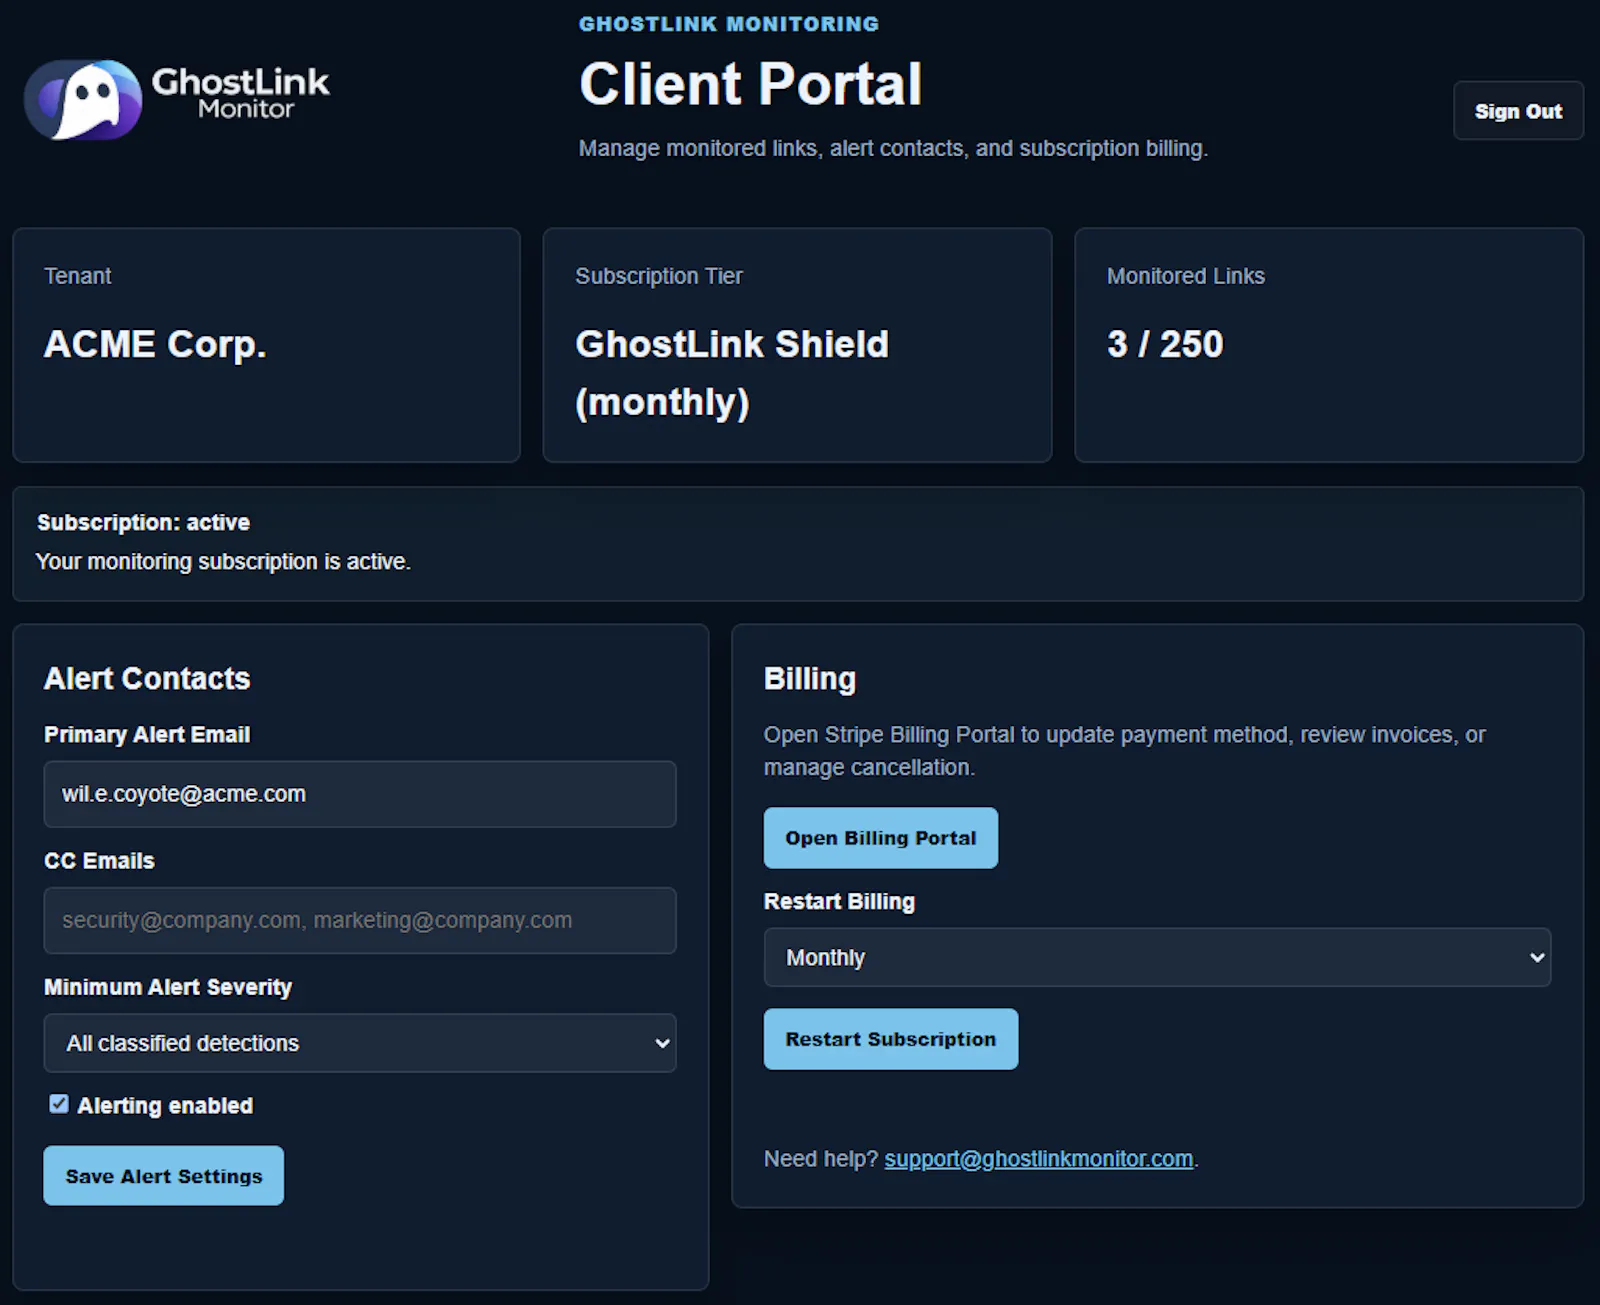Click the 'Open Stripe Billing Portal' description text
The image size is (1600, 1305).
(1125, 751)
